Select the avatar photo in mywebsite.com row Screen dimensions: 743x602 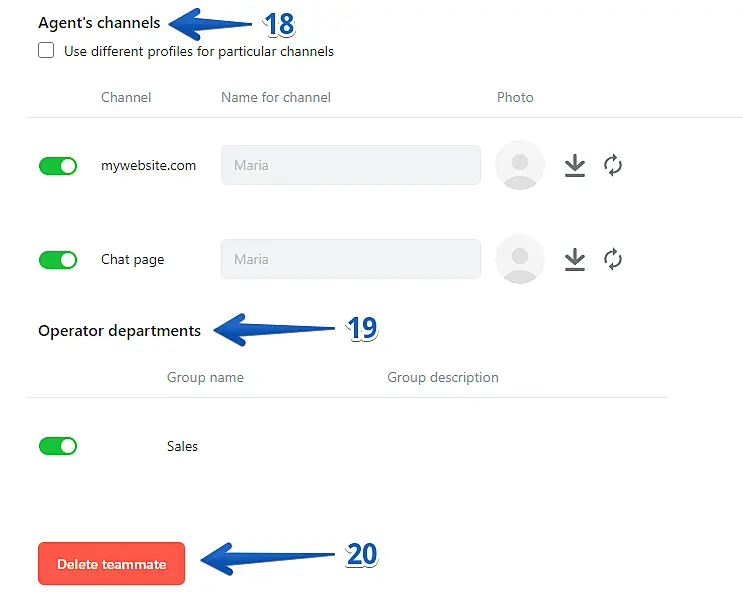(520, 166)
